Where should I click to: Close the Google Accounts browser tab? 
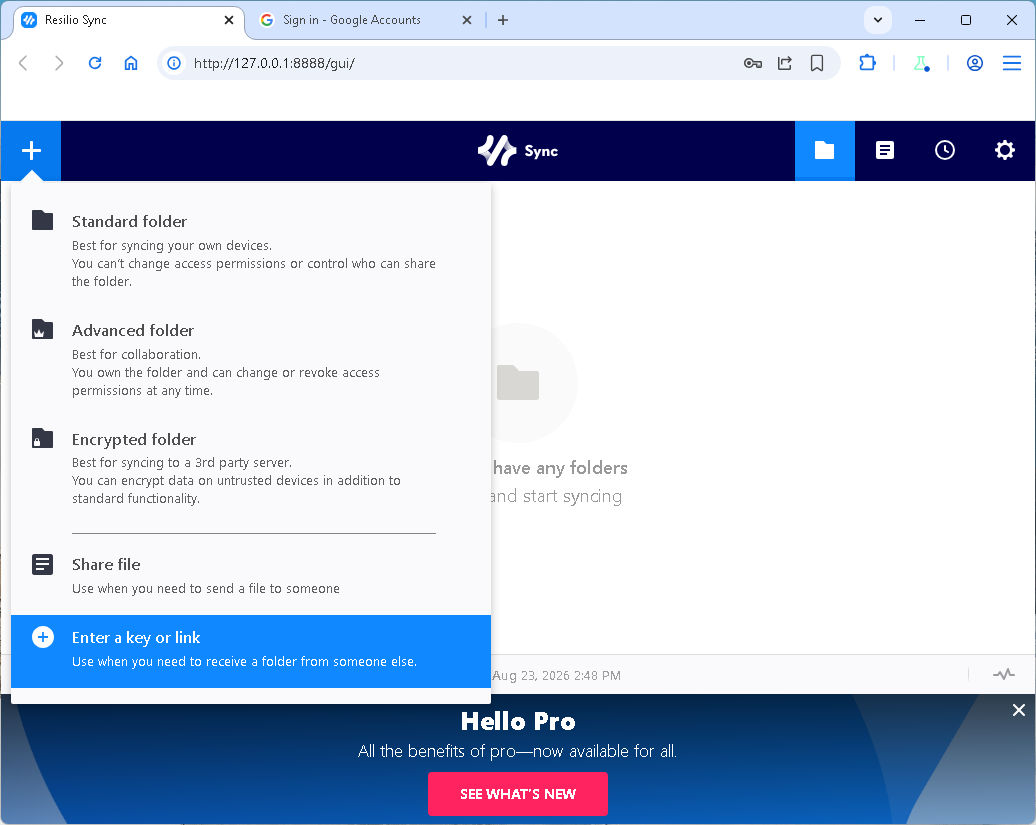(x=466, y=20)
